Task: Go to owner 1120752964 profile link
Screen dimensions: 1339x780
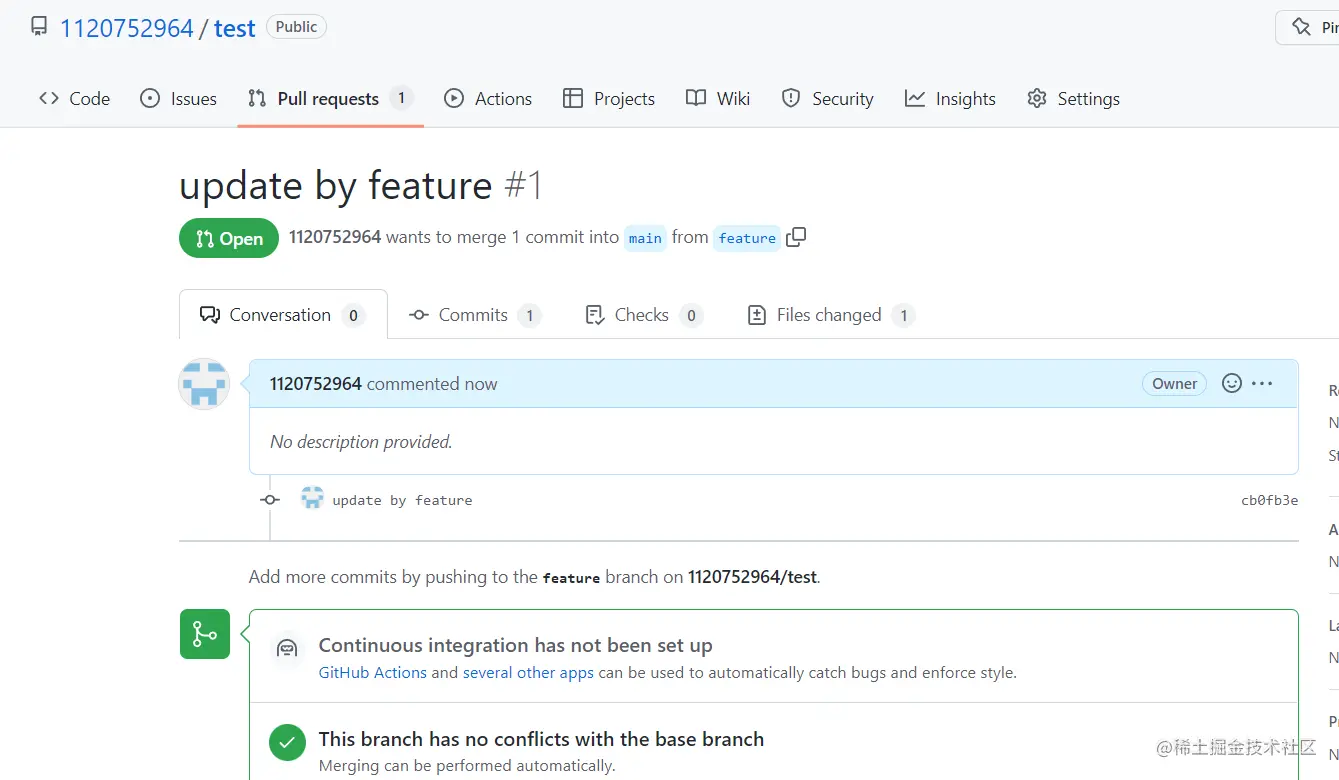Action: click(x=126, y=28)
